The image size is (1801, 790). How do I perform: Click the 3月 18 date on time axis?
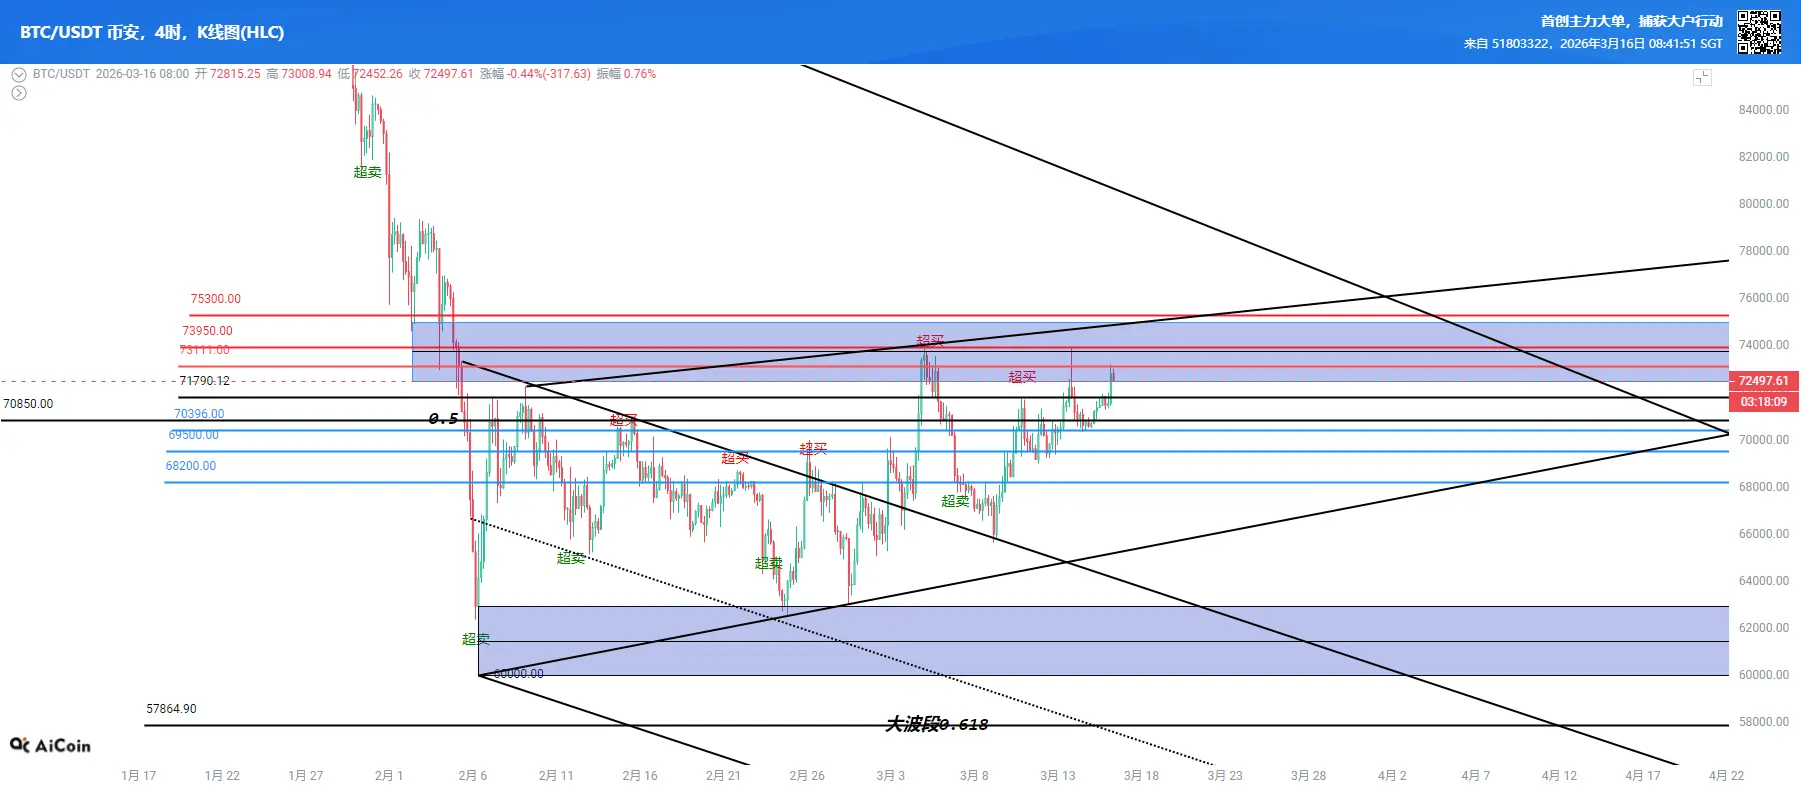click(x=1141, y=776)
